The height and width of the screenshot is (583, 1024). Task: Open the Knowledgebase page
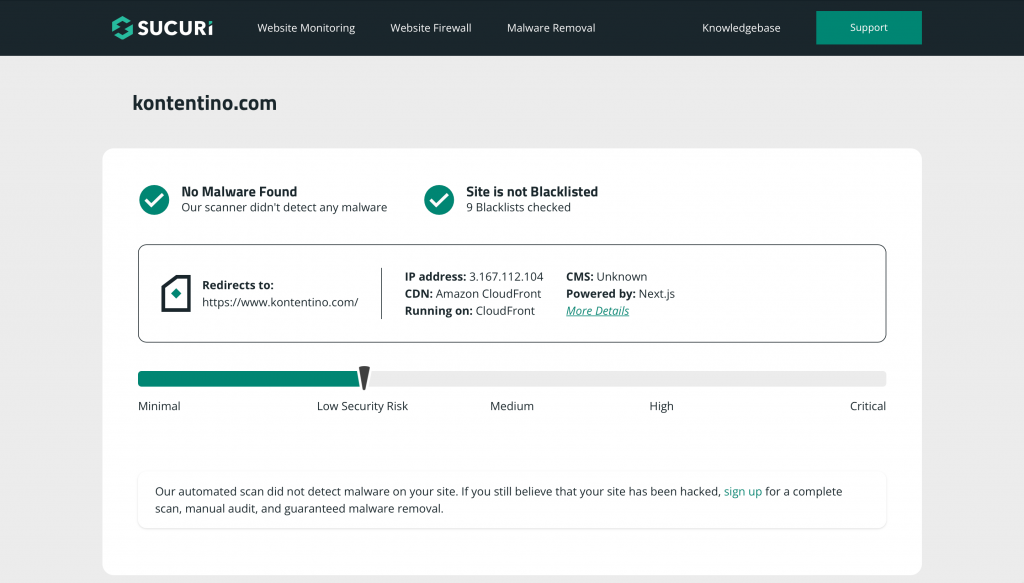click(x=741, y=28)
